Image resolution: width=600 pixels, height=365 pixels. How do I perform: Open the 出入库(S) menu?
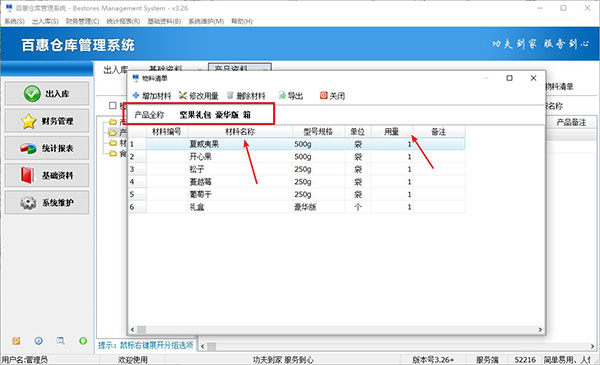click(x=45, y=21)
